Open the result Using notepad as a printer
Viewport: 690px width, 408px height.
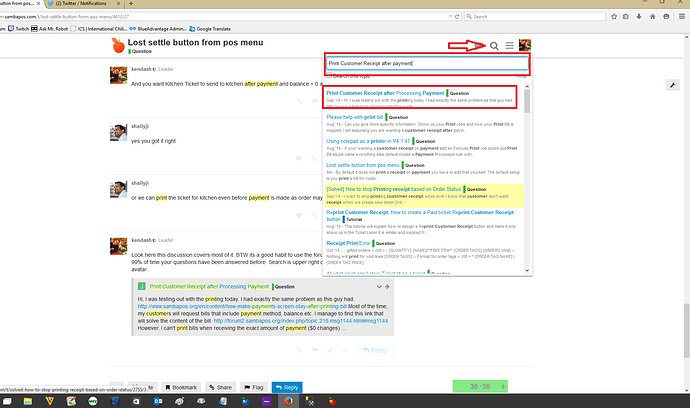[368, 141]
